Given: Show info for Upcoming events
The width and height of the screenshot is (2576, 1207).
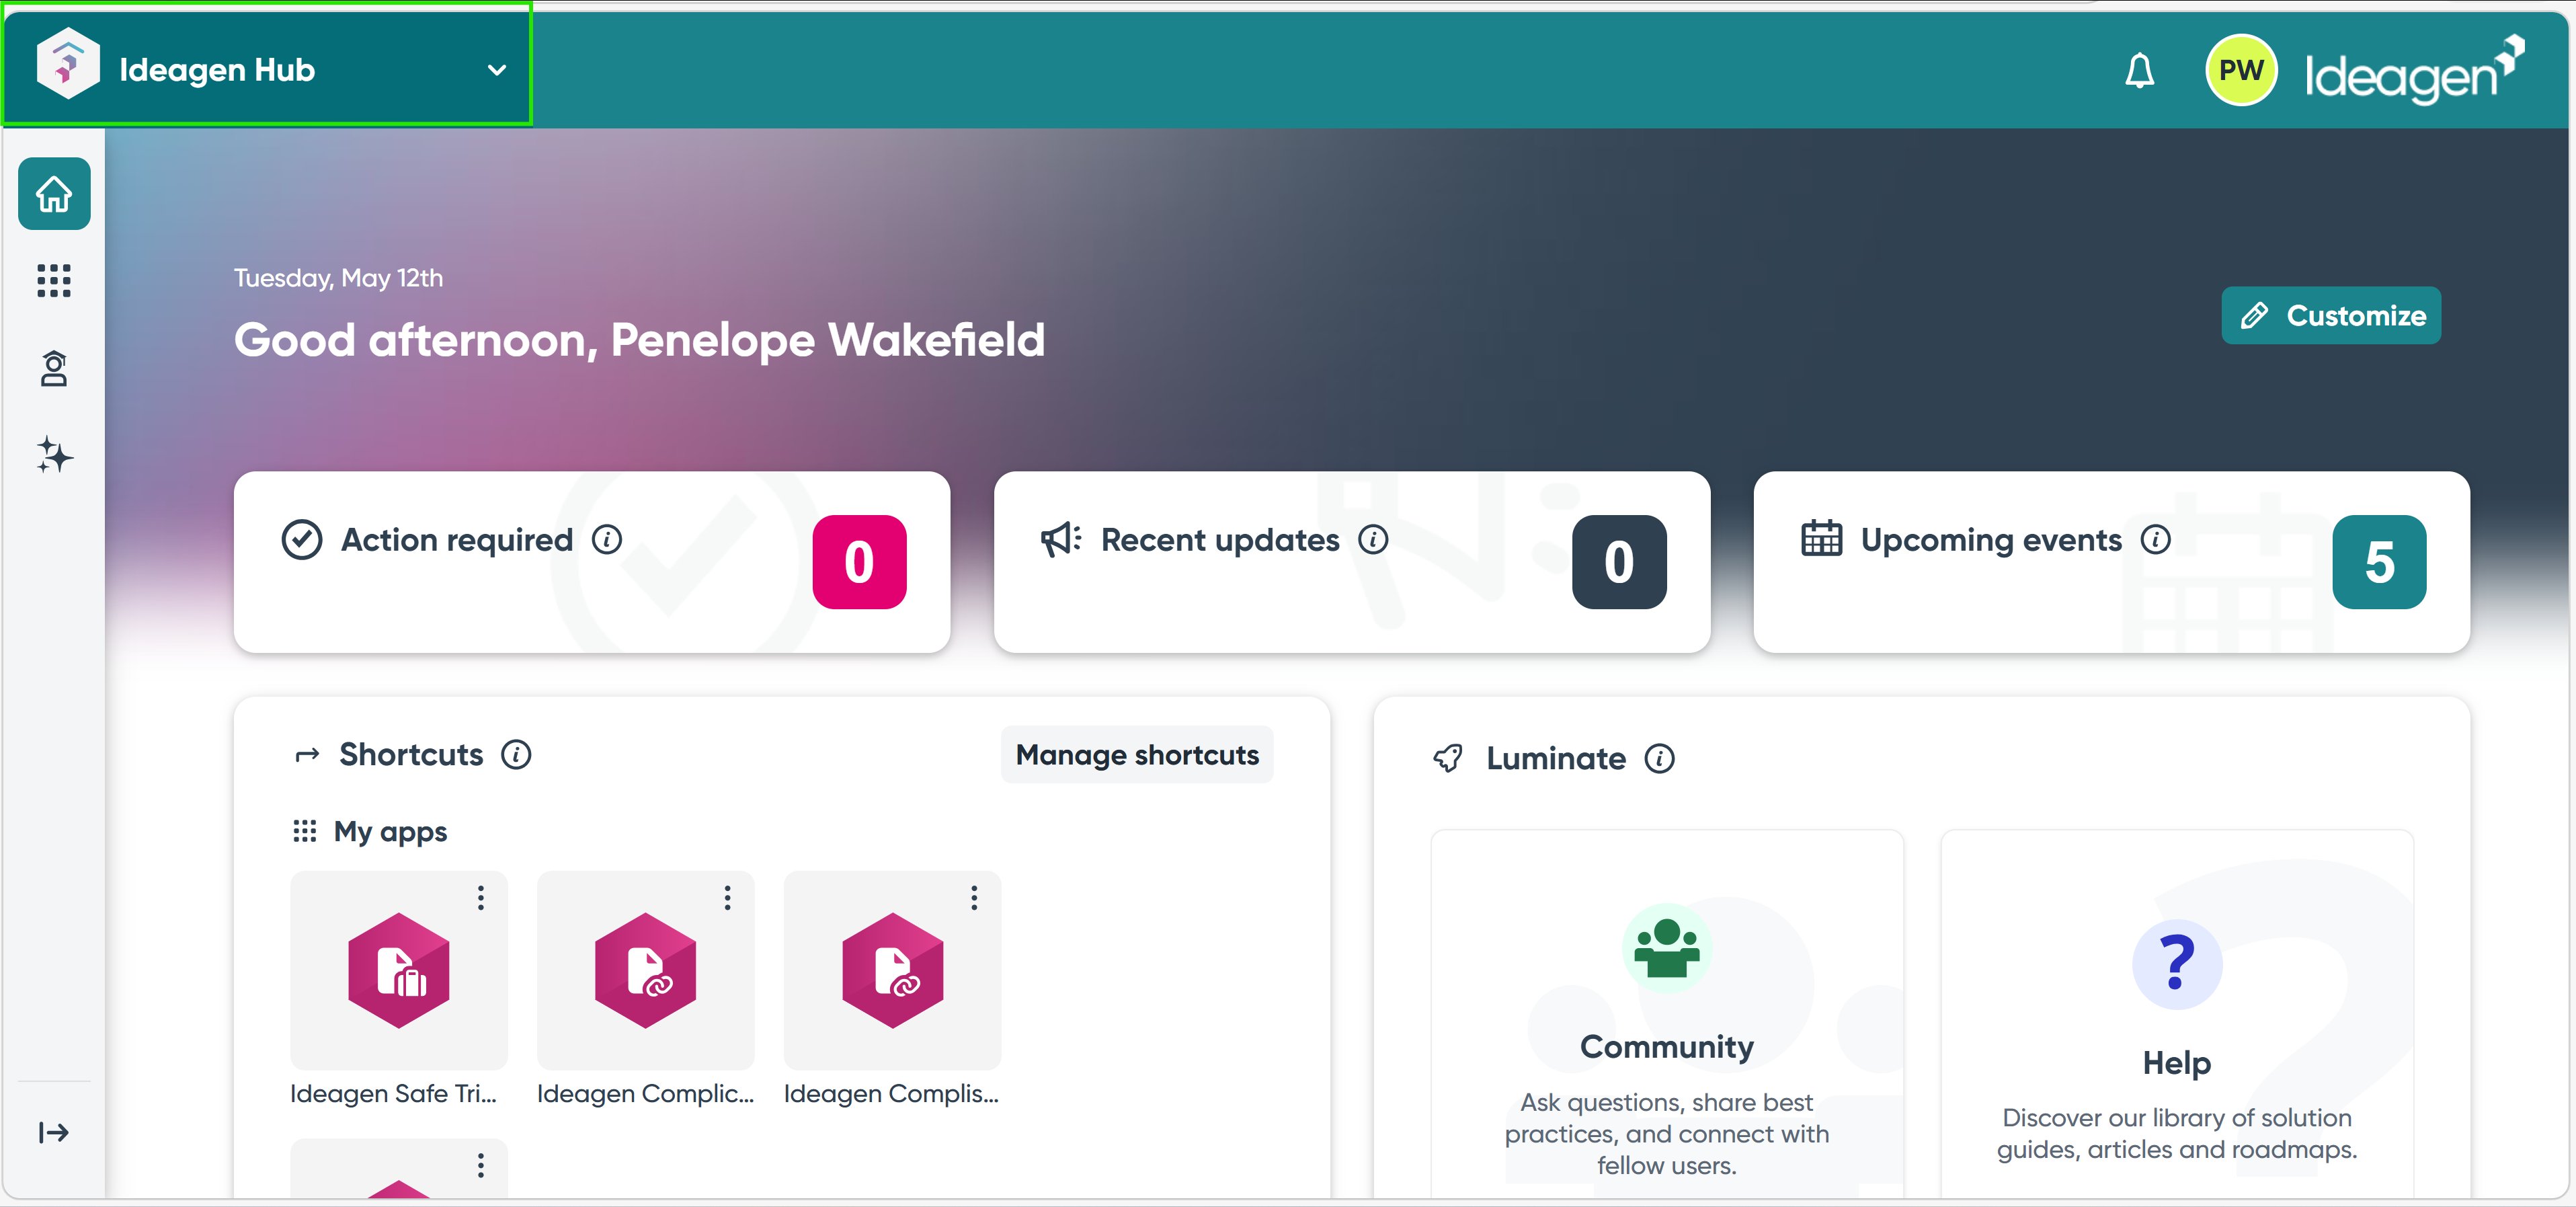Looking at the screenshot, I should 2155,540.
